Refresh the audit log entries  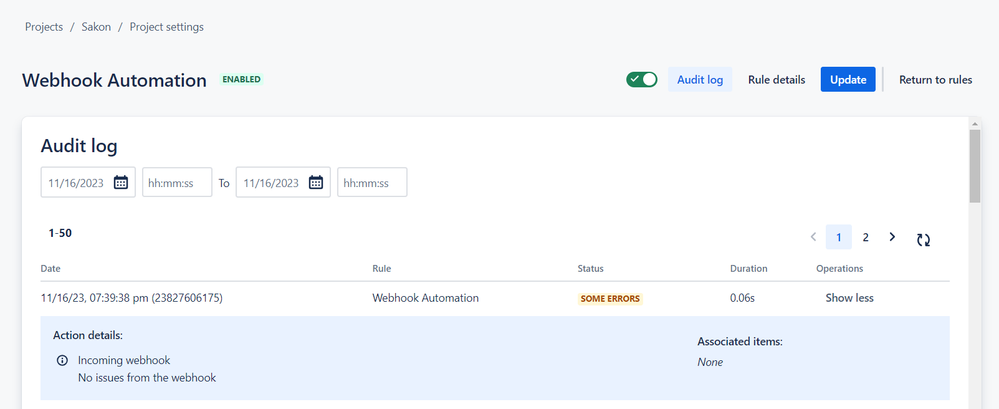click(923, 240)
